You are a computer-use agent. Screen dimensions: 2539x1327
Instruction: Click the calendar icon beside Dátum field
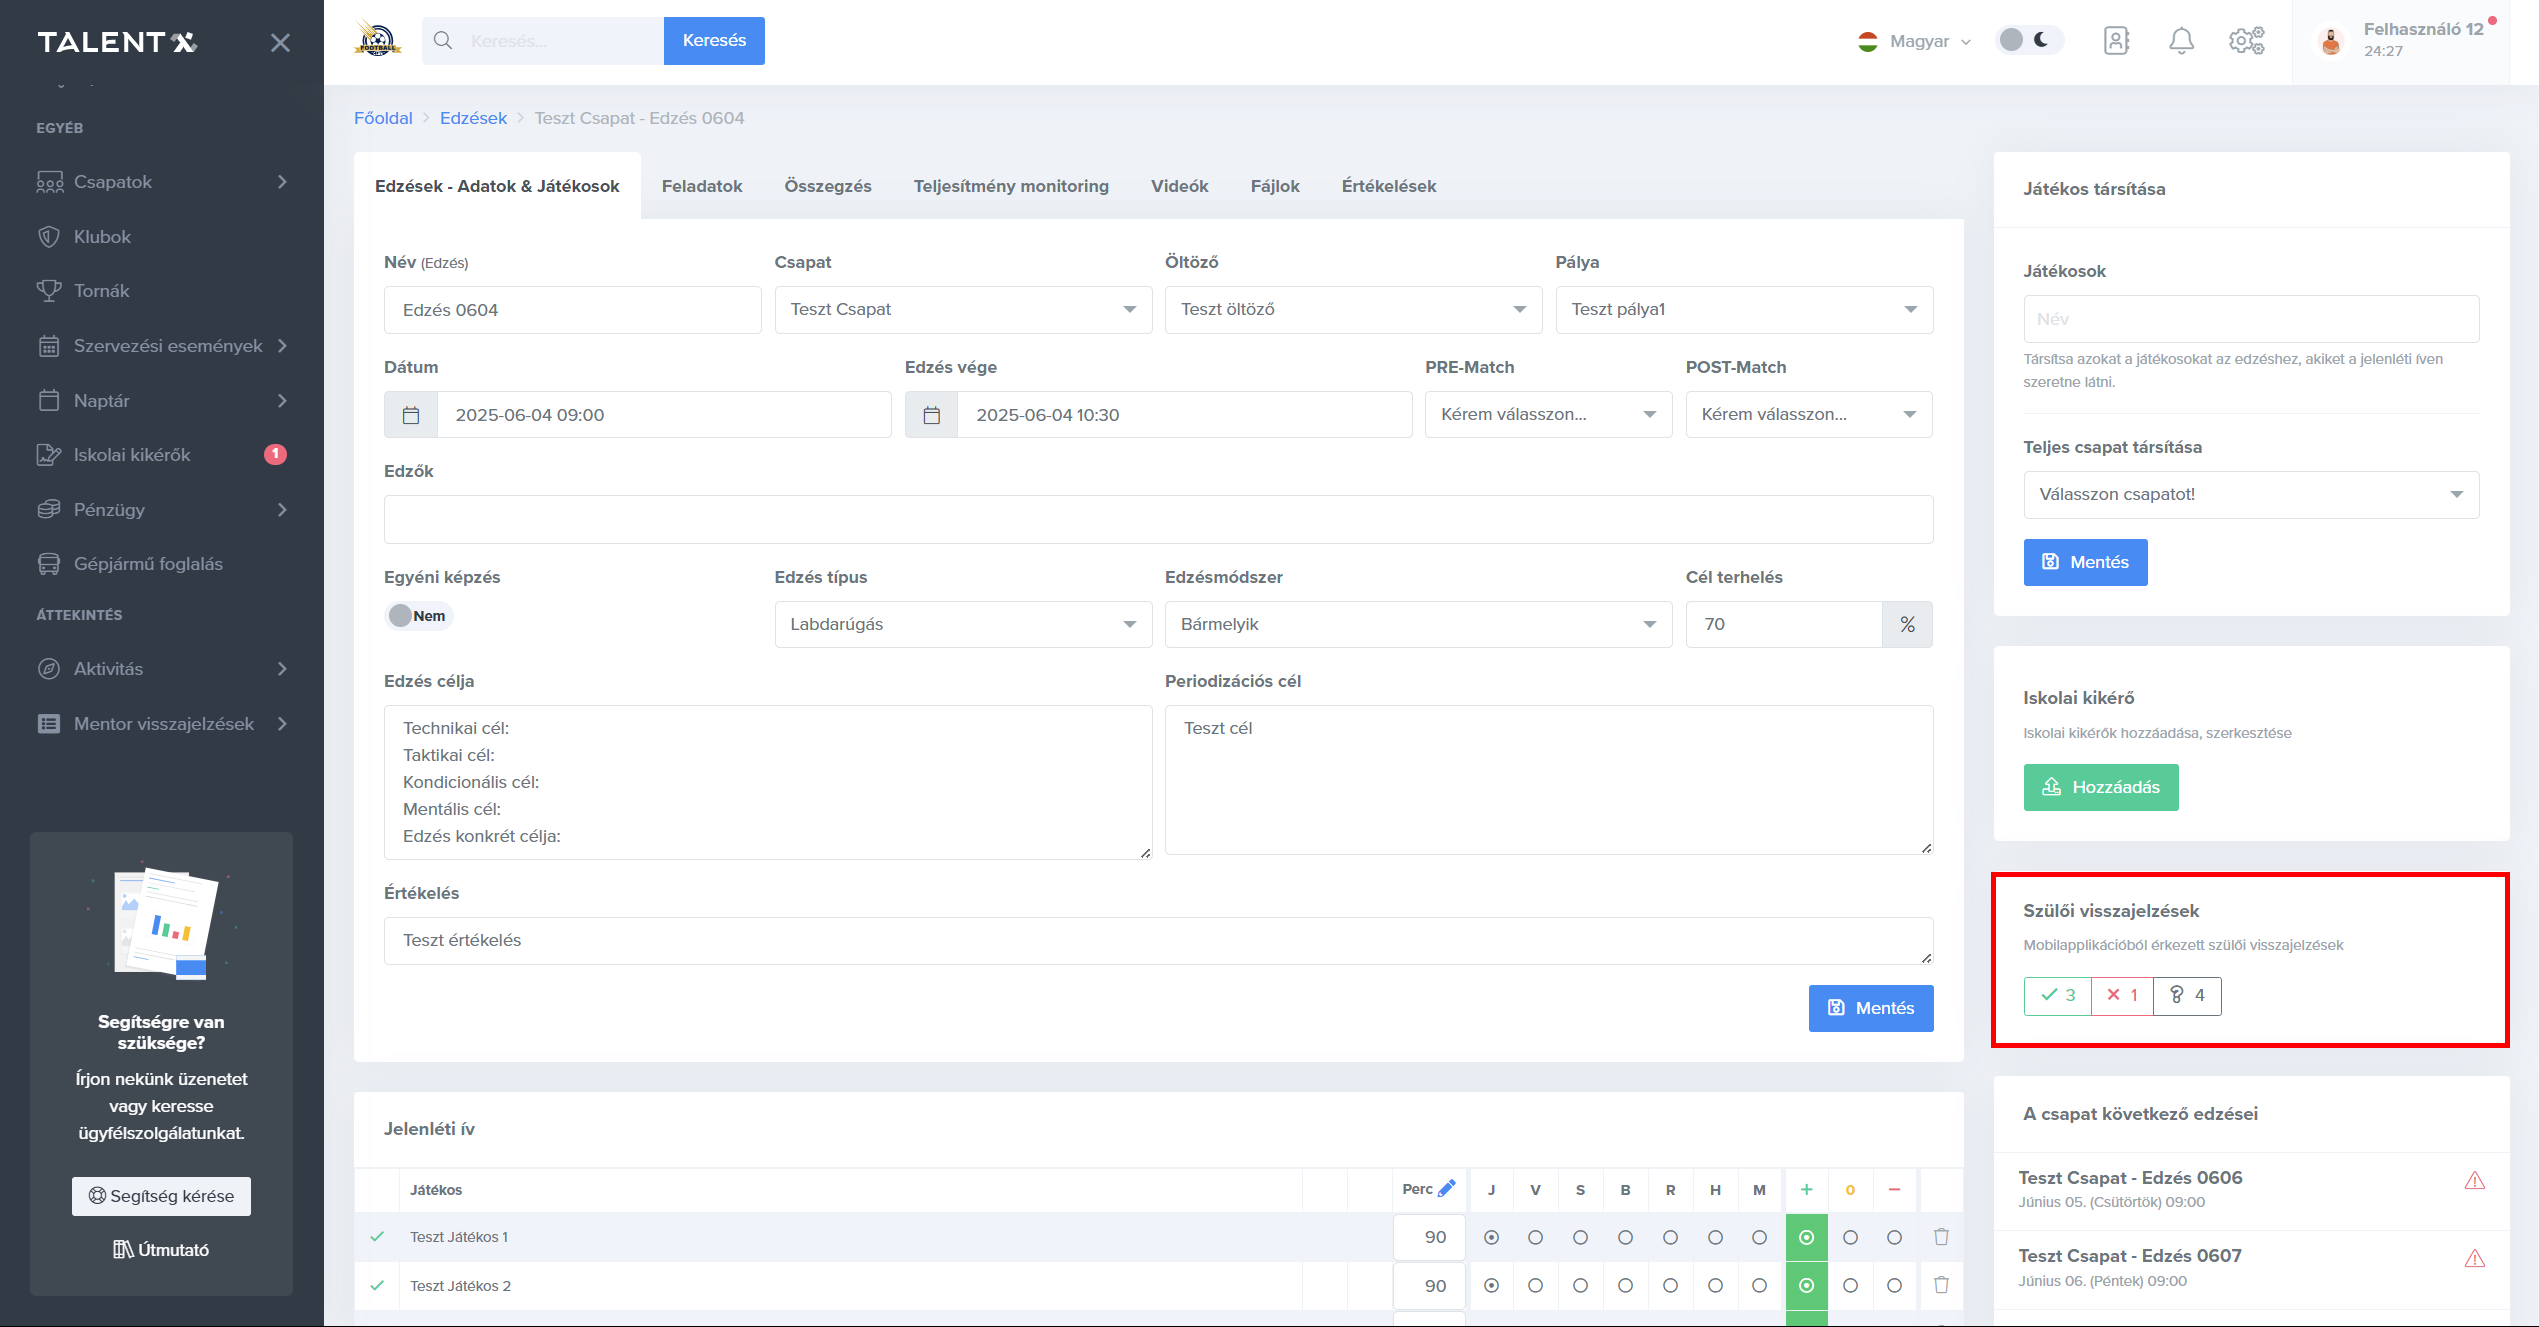tap(411, 415)
